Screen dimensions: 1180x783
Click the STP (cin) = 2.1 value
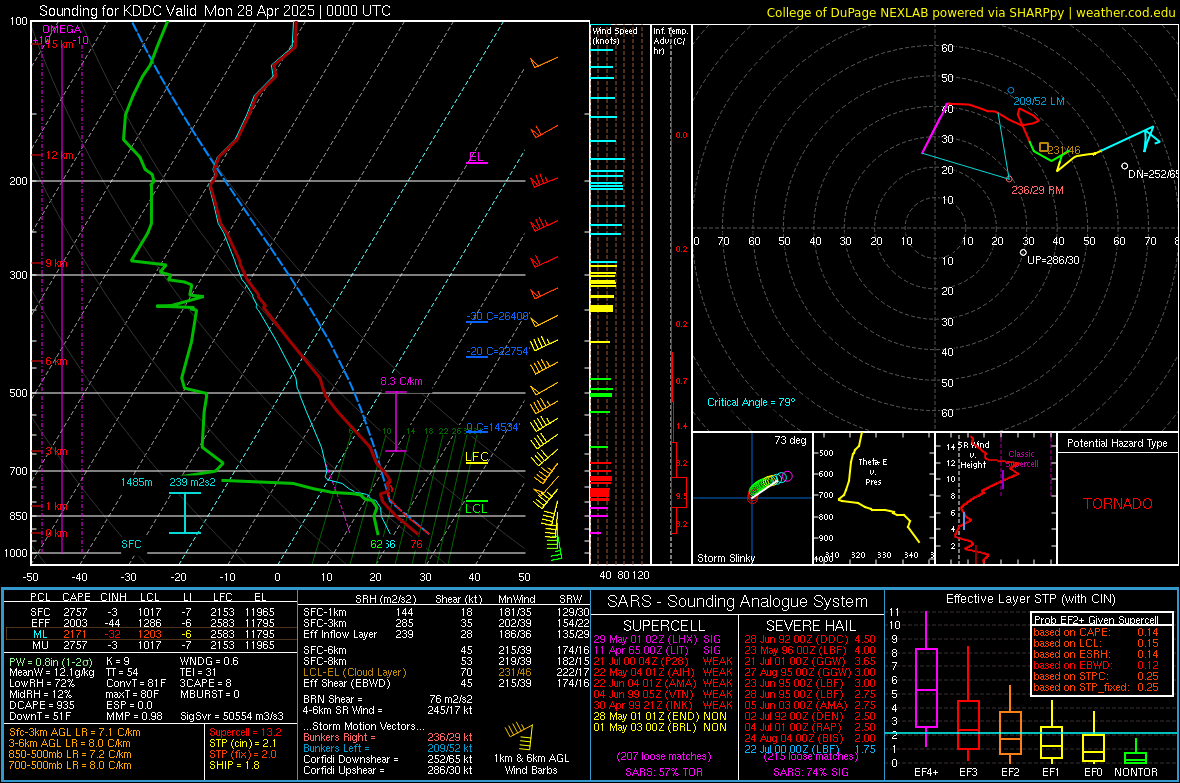click(x=243, y=743)
